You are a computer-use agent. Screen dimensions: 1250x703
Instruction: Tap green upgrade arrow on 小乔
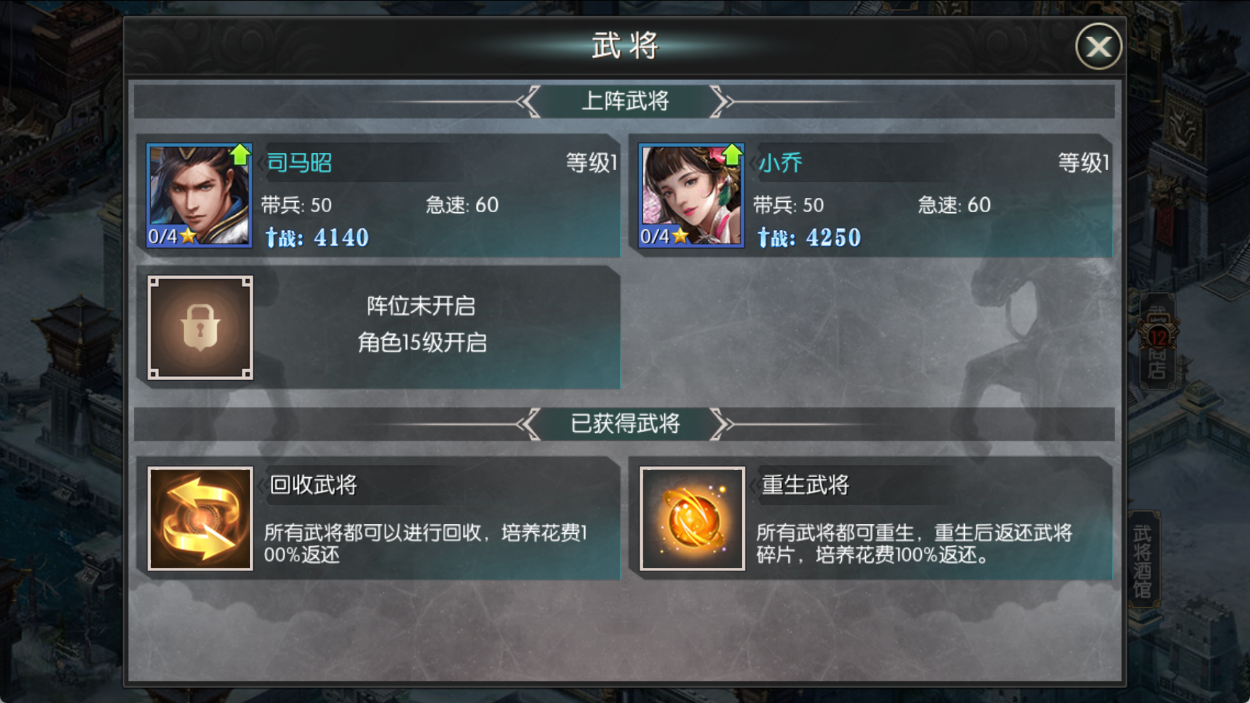(x=732, y=154)
